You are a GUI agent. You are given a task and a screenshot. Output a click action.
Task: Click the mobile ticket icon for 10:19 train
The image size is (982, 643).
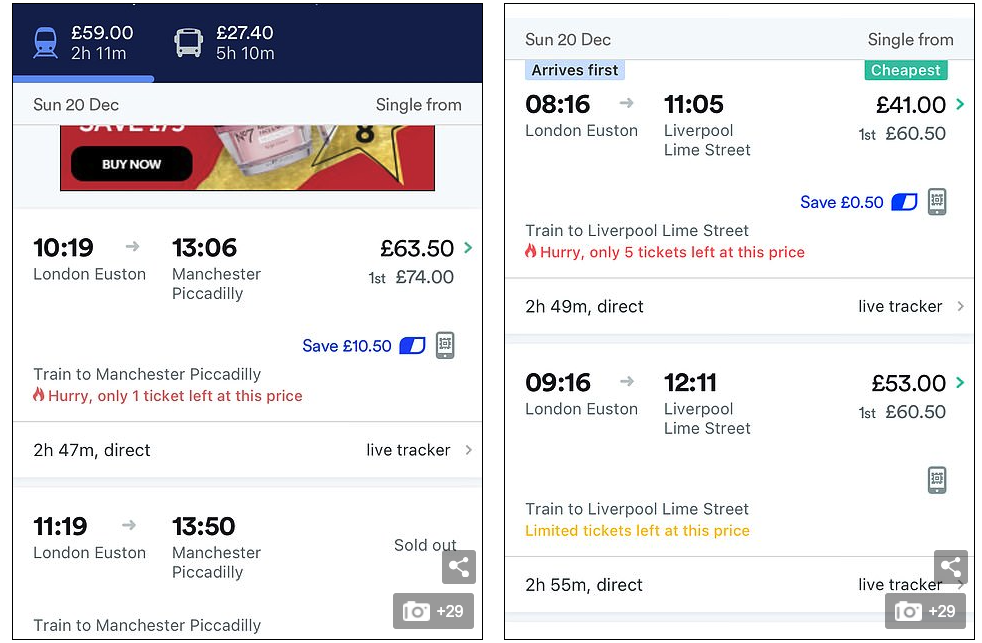[x=445, y=345]
